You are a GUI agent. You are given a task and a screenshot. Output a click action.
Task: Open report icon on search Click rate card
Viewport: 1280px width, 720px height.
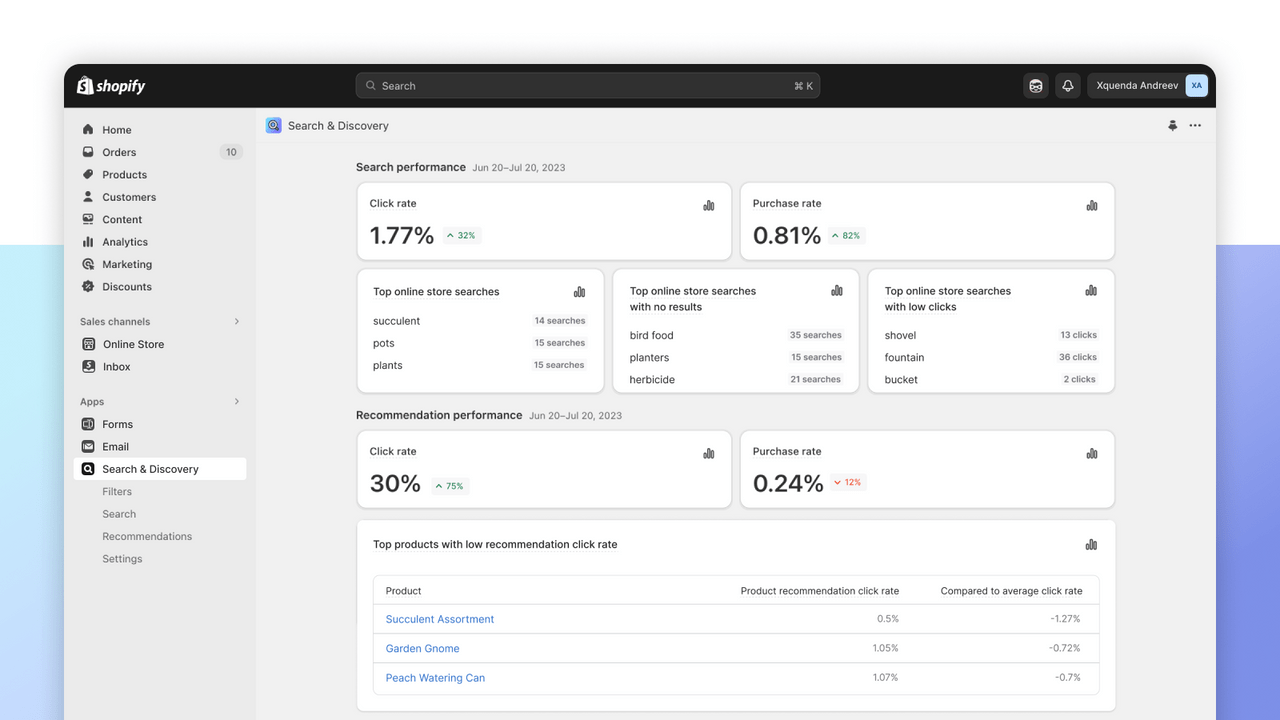tap(709, 205)
